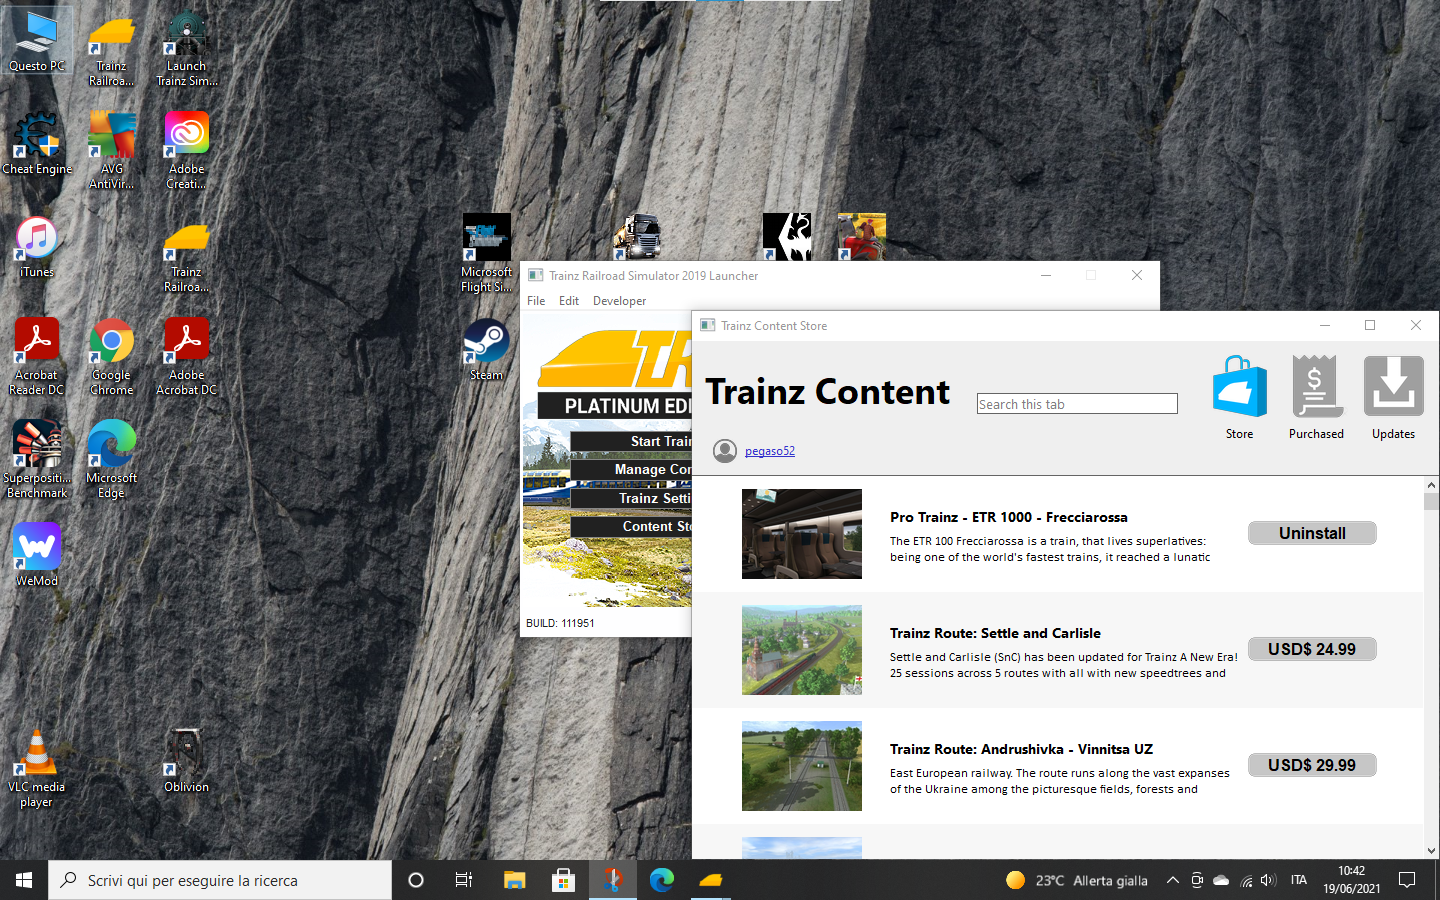Image resolution: width=1440 pixels, height=900 pixels.
Task: Click the Content Store button in the Launcher
Action: click(x=631, y=526)
